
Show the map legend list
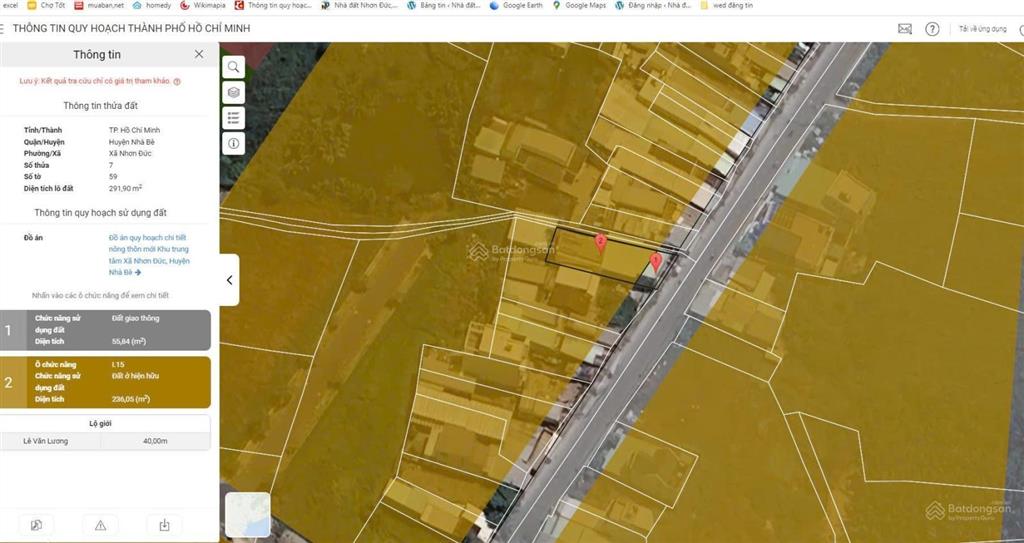[234, 118]
